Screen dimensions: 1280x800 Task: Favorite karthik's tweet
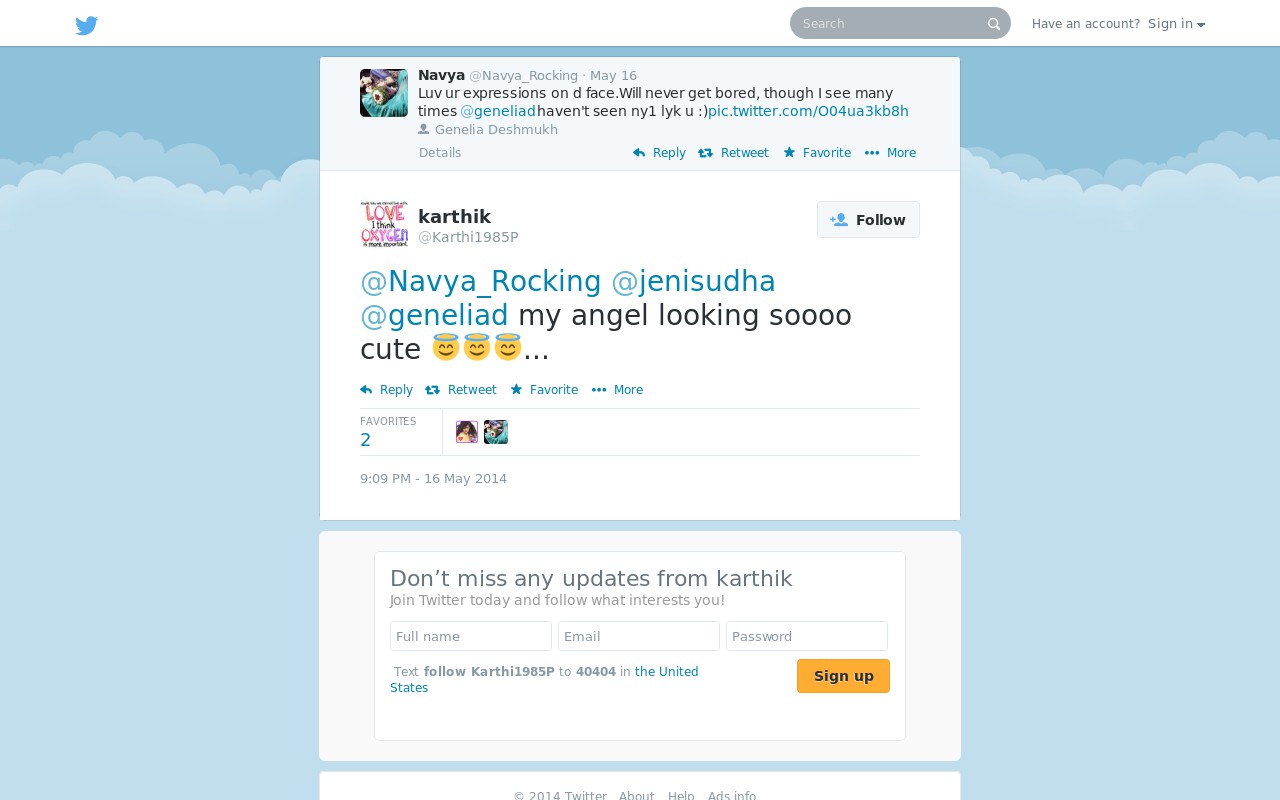coord(544,390)
